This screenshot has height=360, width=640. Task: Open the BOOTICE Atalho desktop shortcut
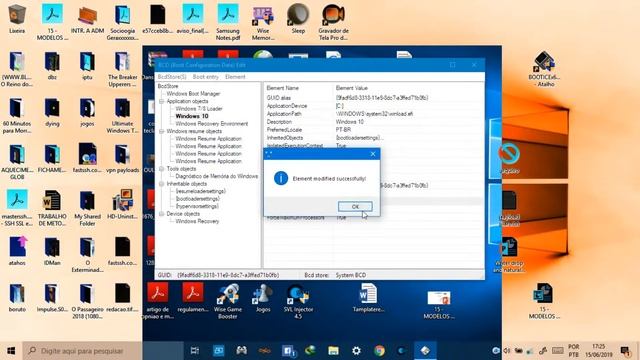point(544,69)
